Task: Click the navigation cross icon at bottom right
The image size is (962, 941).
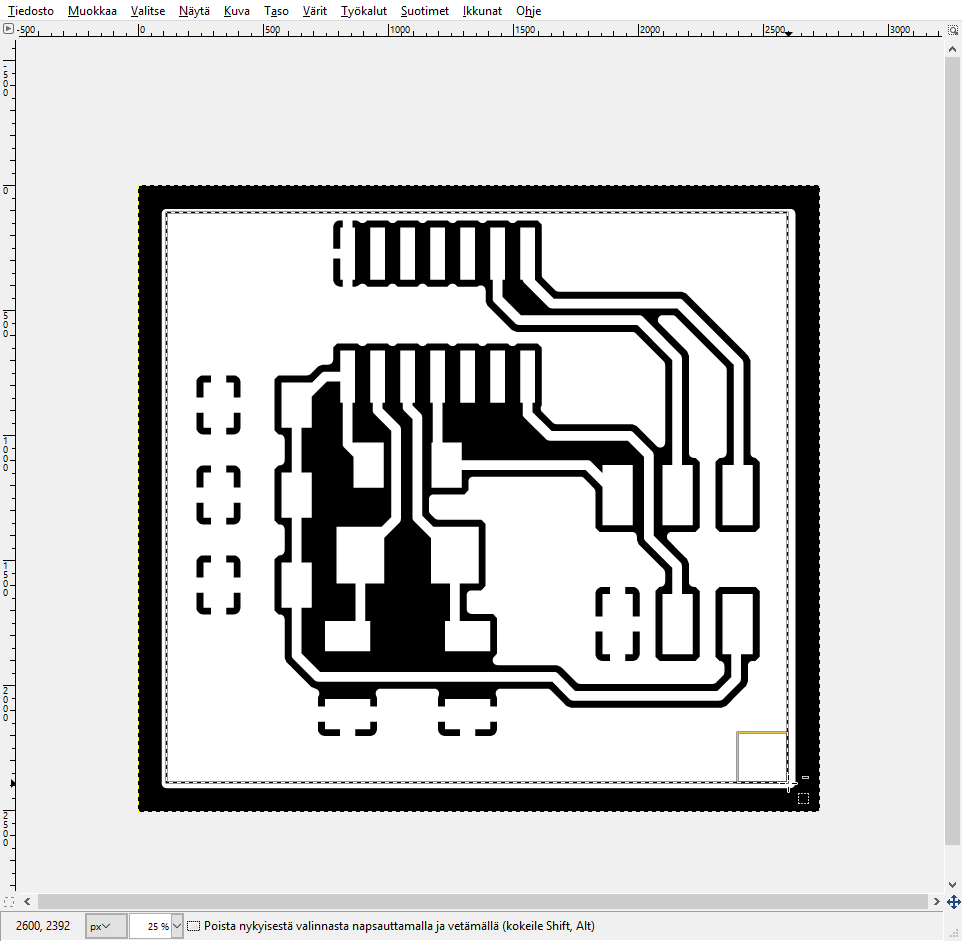Action: pos(953,901)
